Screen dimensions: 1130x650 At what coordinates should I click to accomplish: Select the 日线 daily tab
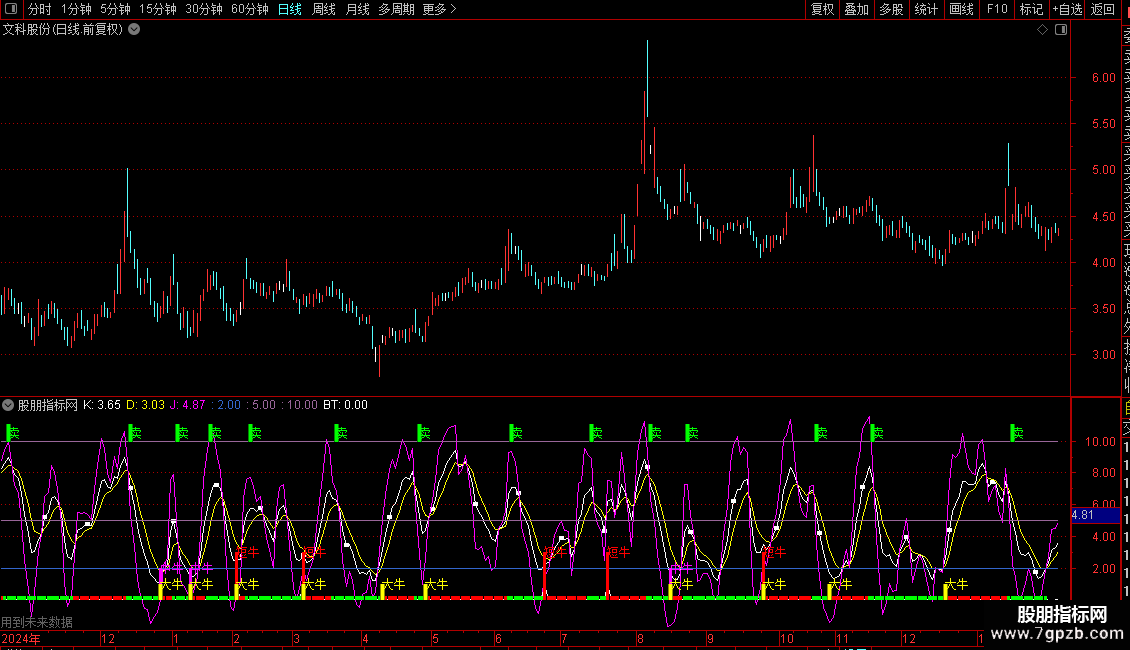coord(290,9)
